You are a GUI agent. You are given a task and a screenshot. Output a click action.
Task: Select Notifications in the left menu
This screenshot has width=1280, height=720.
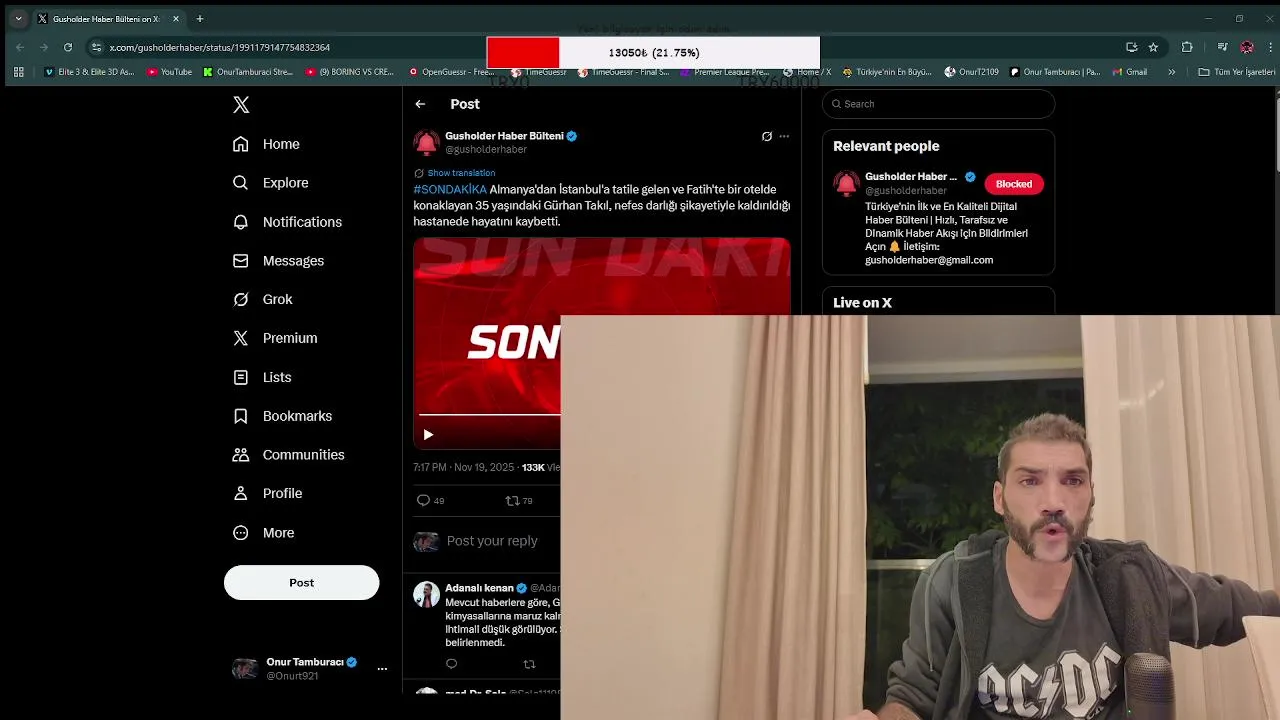pos(287,222)
